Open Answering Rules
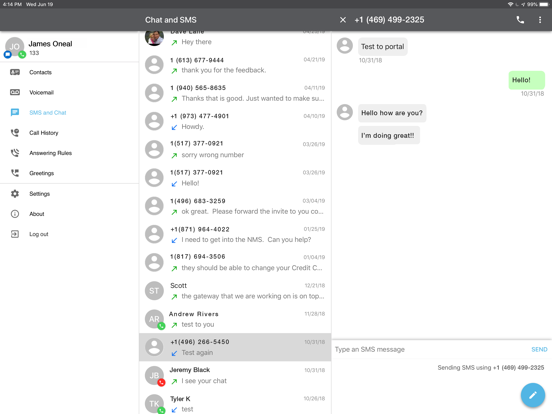 coord(69,153)
